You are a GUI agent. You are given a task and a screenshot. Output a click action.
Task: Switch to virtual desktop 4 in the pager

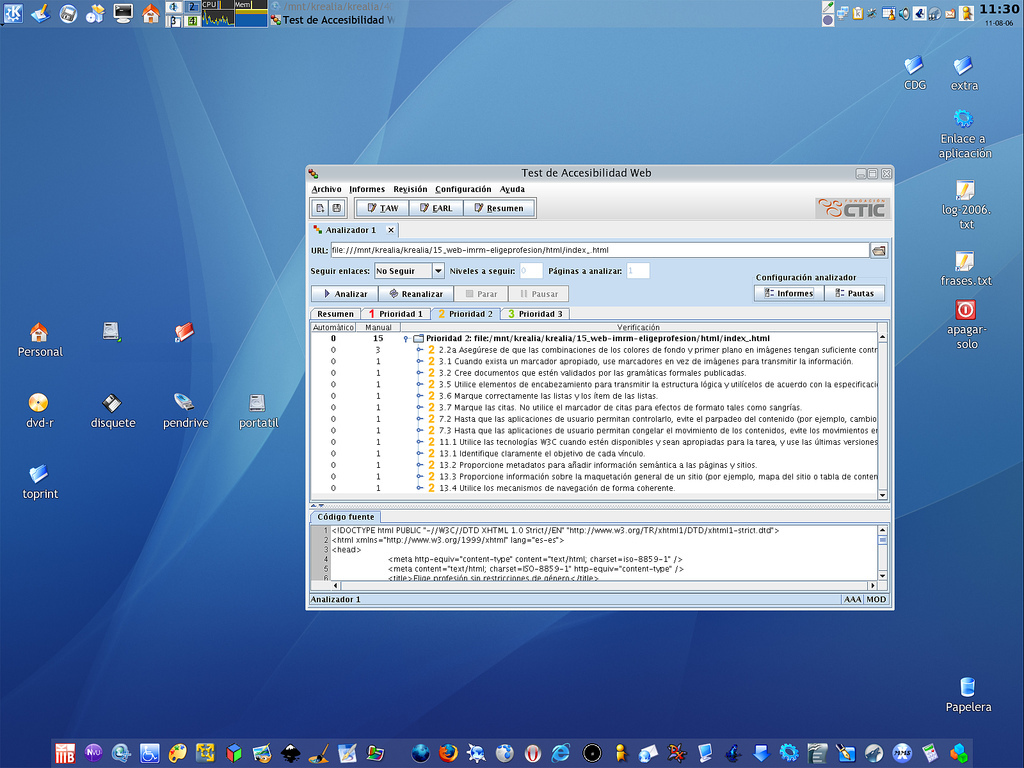pyautogui.click(x=193, y=20)
